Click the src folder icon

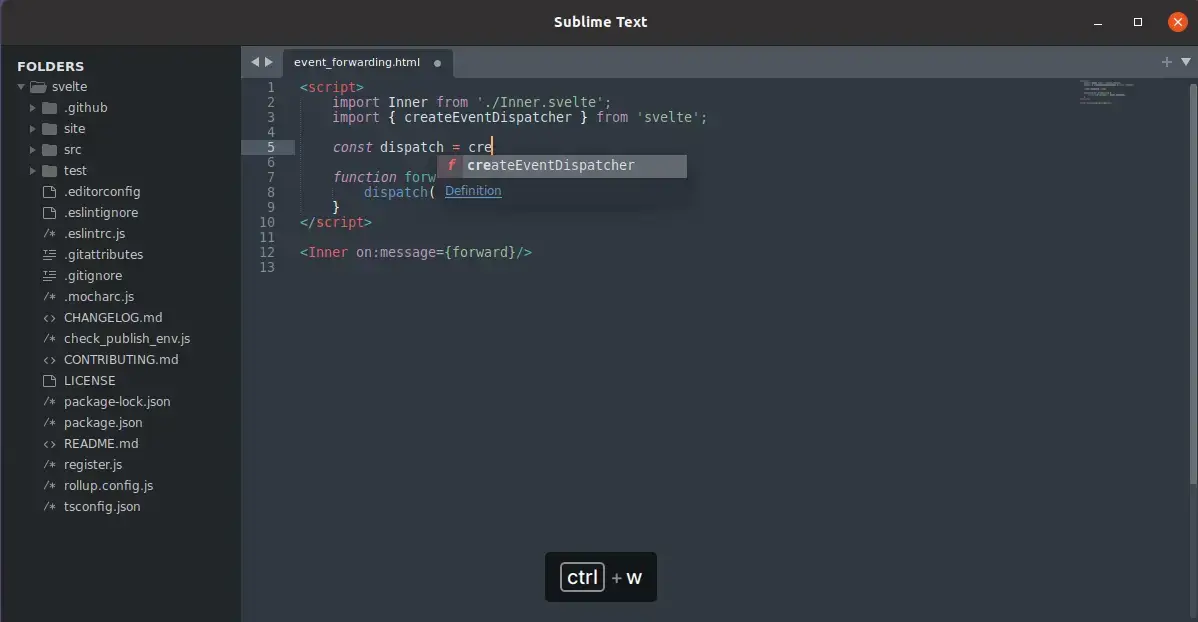pyautogui.click(x=50, y=150)
